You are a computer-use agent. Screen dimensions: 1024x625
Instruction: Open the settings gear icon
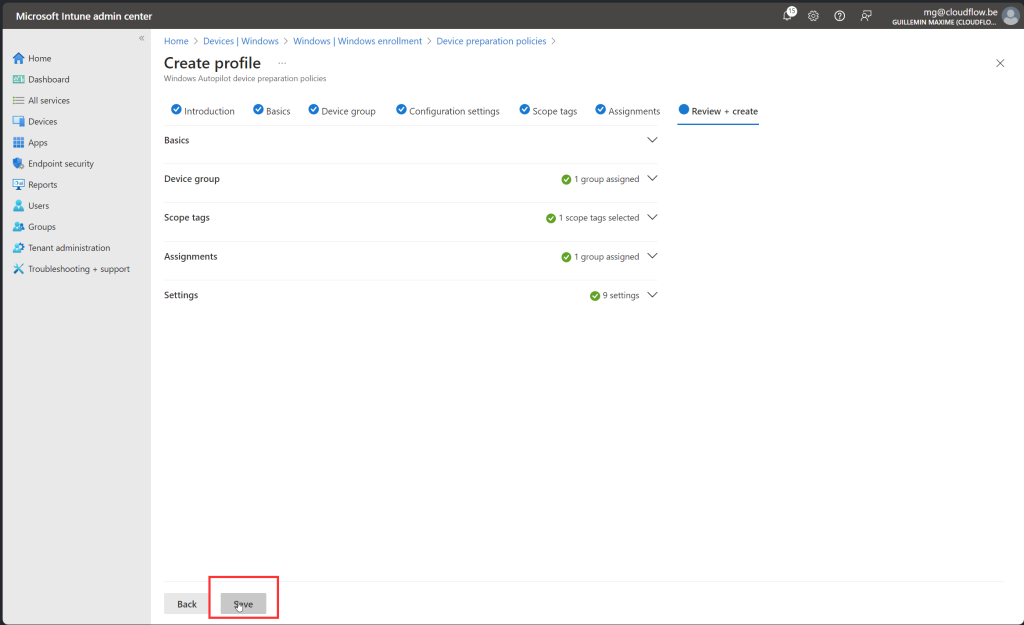pos(813,16)
